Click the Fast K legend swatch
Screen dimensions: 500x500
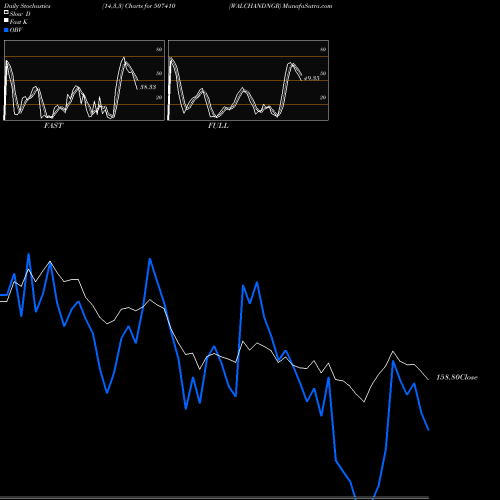6,20
